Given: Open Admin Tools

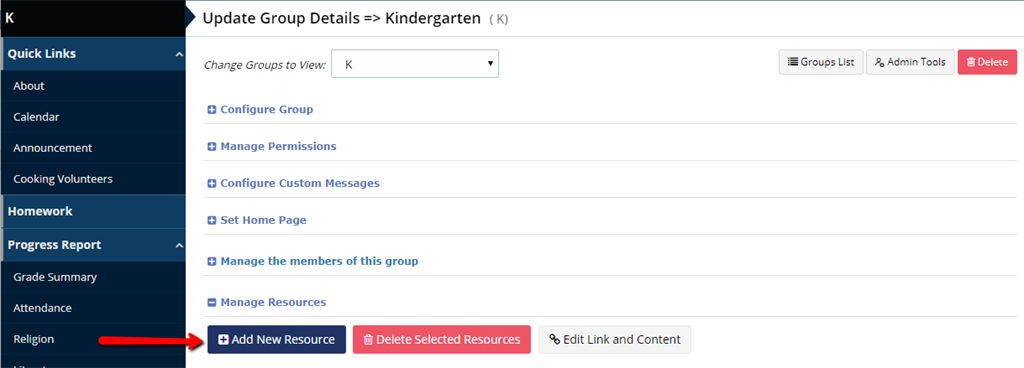Looking at the screenshot, I should click(910, 62).
